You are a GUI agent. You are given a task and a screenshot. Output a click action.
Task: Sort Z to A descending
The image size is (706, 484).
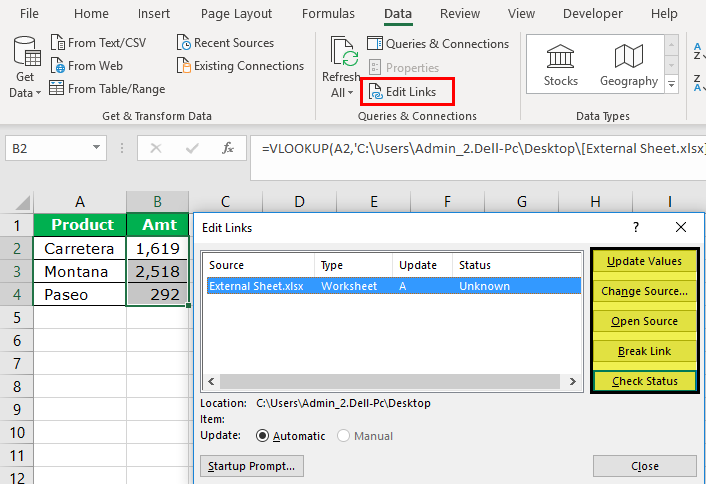(698, 83)
